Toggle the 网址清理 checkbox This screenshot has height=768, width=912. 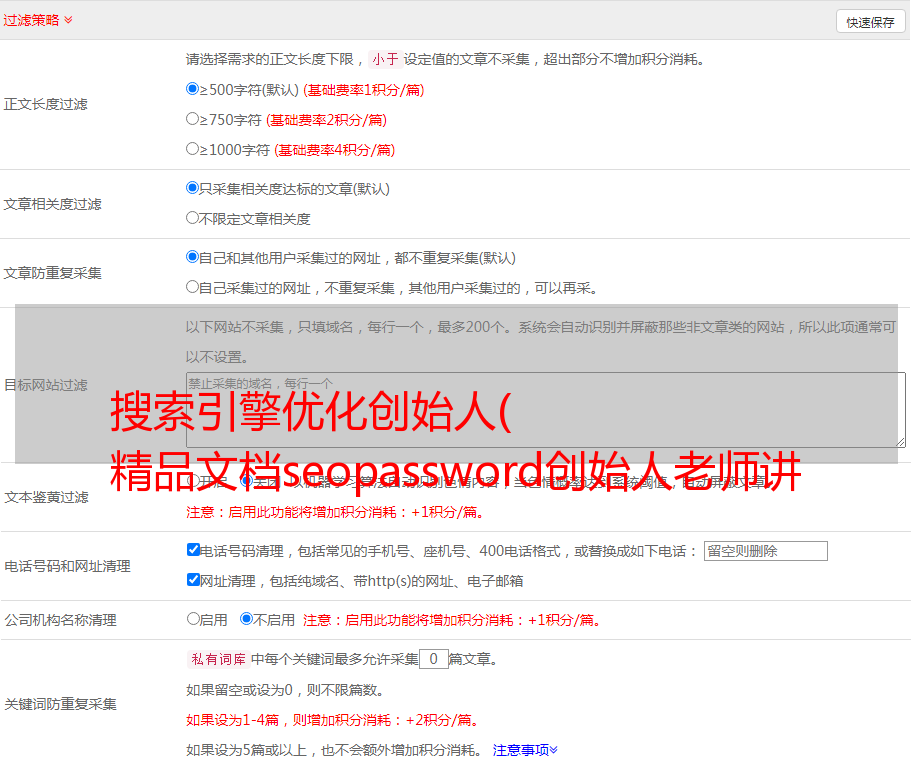pyautogui.click(x=194, y=580)
